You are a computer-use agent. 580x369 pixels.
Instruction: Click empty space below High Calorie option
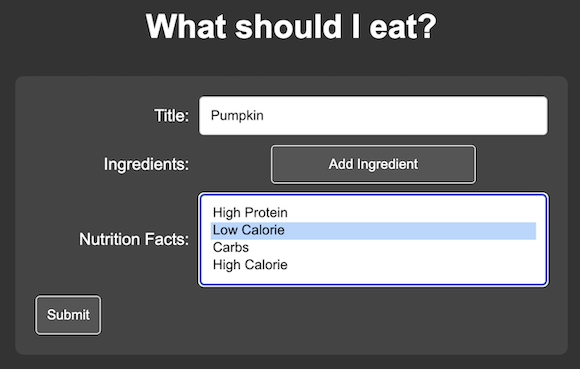point(373,278)
